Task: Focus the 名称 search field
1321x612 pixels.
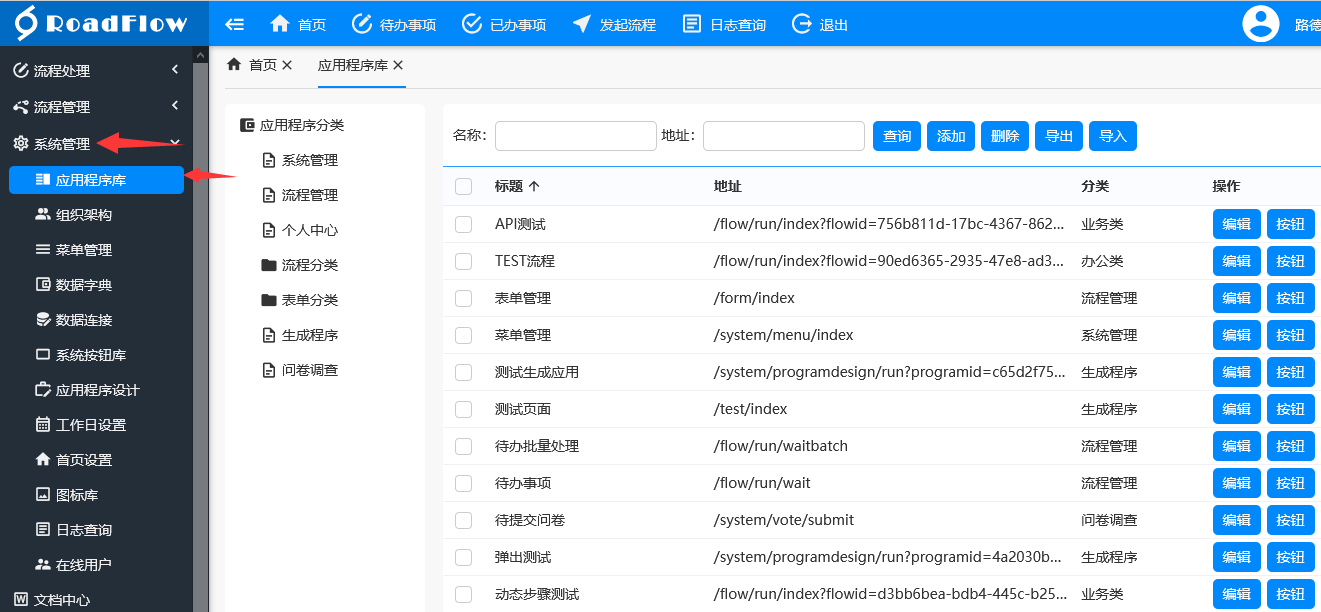Action: pyautogui.click(x=576, y=136)
